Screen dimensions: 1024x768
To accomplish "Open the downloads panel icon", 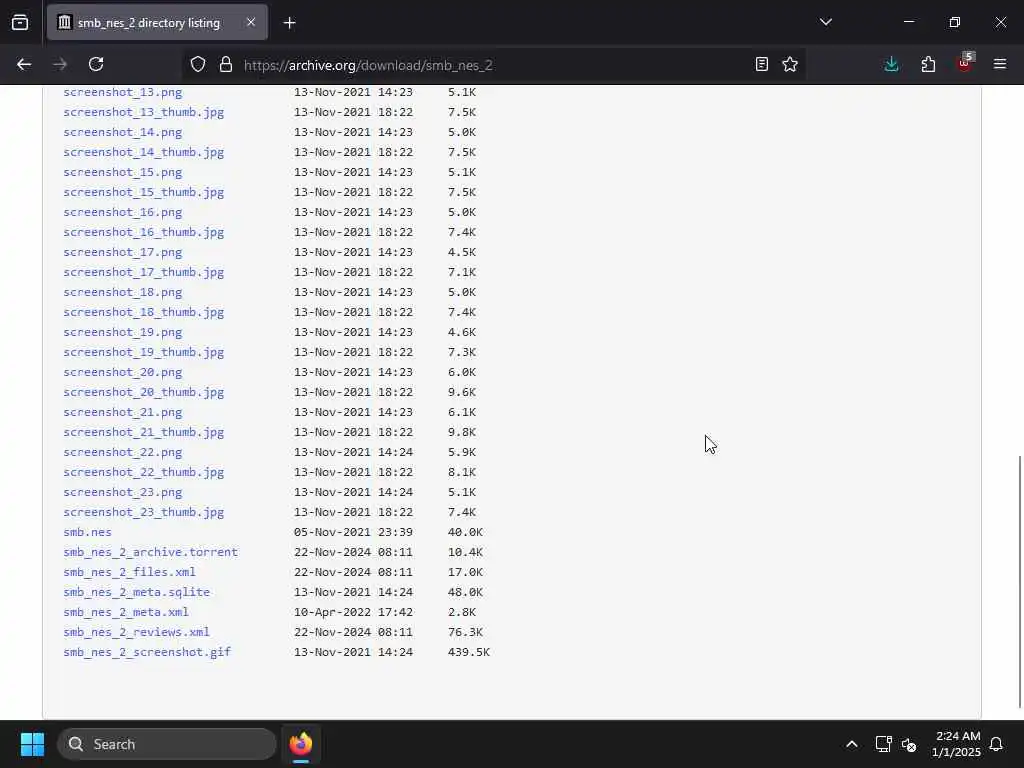I will point(891,65).
